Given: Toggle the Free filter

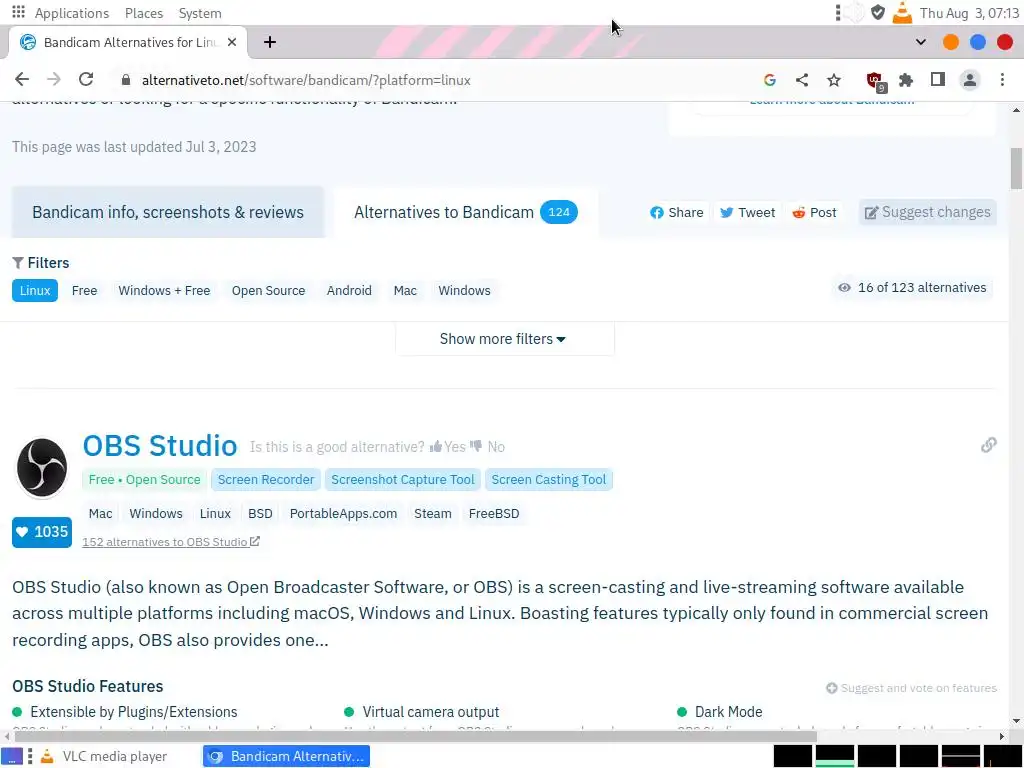Looking at the screenshot, I should pos(84,291).
